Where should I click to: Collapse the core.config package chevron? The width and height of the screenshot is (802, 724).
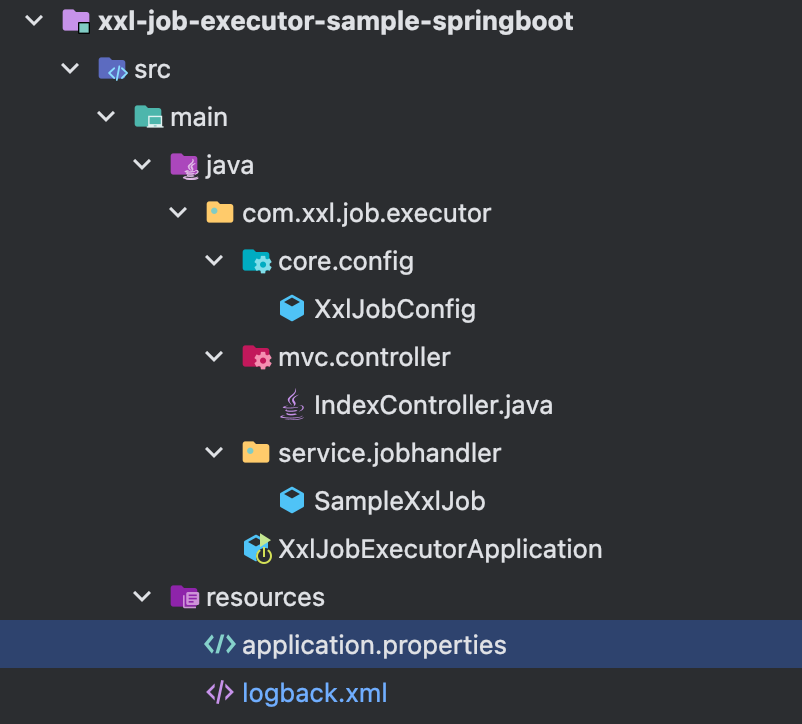213,260
